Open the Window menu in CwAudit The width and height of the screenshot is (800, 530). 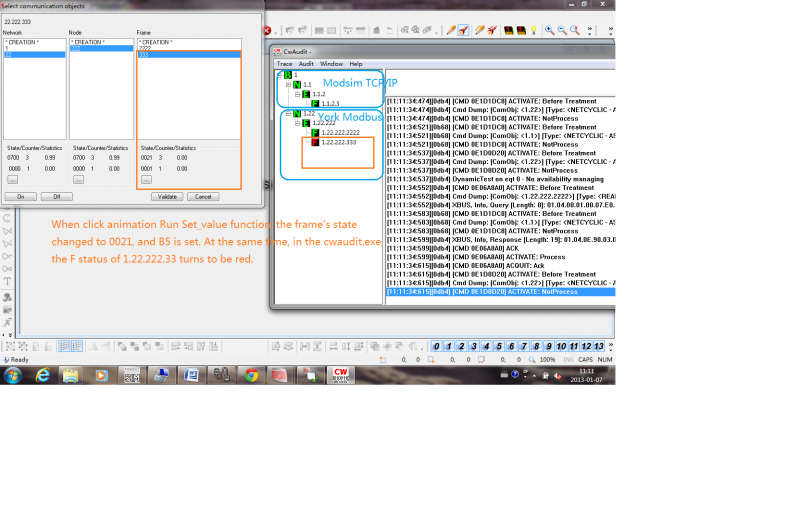coord(331,64)
